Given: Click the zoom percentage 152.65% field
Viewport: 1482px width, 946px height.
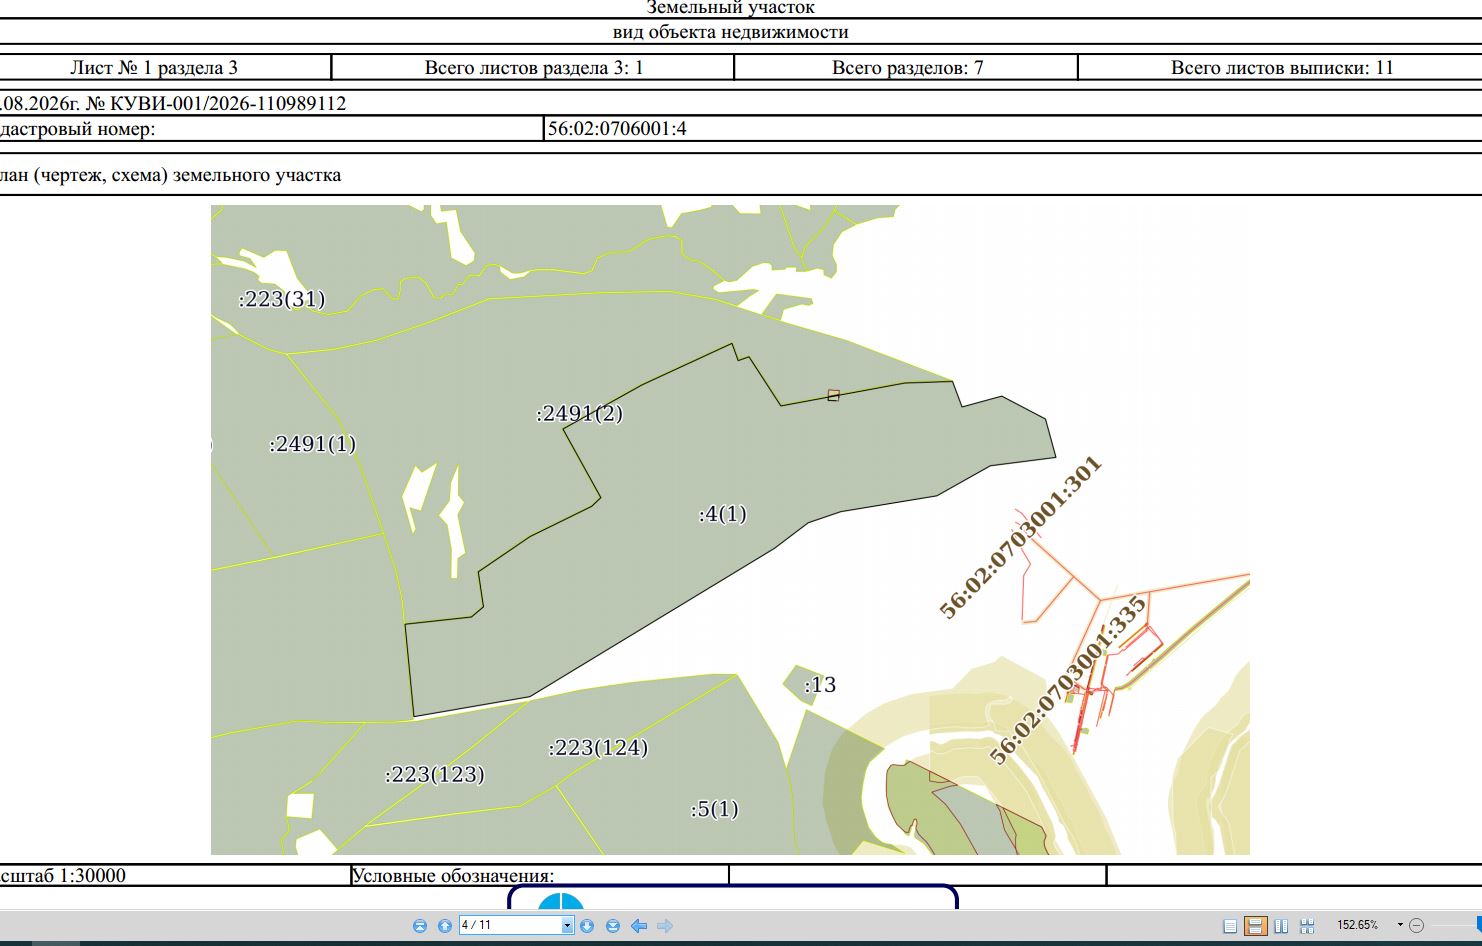Looking at the screenshot, I should (1358, 925).
